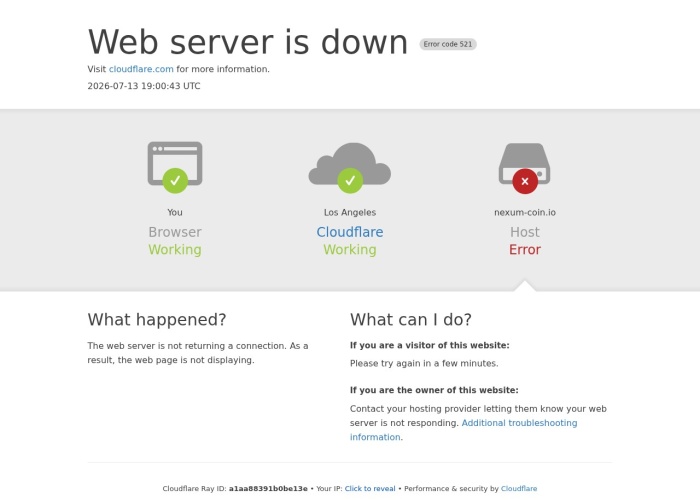Click the What happened? heading
This screenshot has height=500, width=700.
[157, 320]
